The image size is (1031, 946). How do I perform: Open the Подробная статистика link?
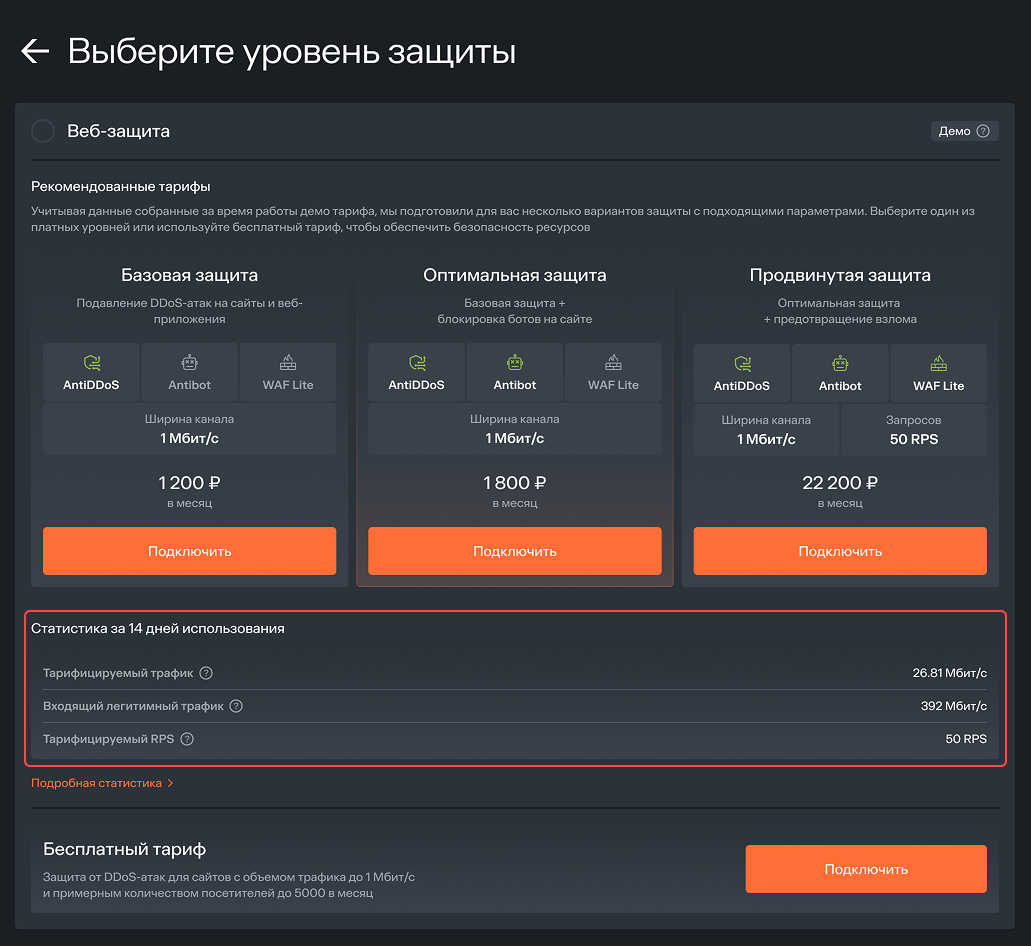point(102,783)
